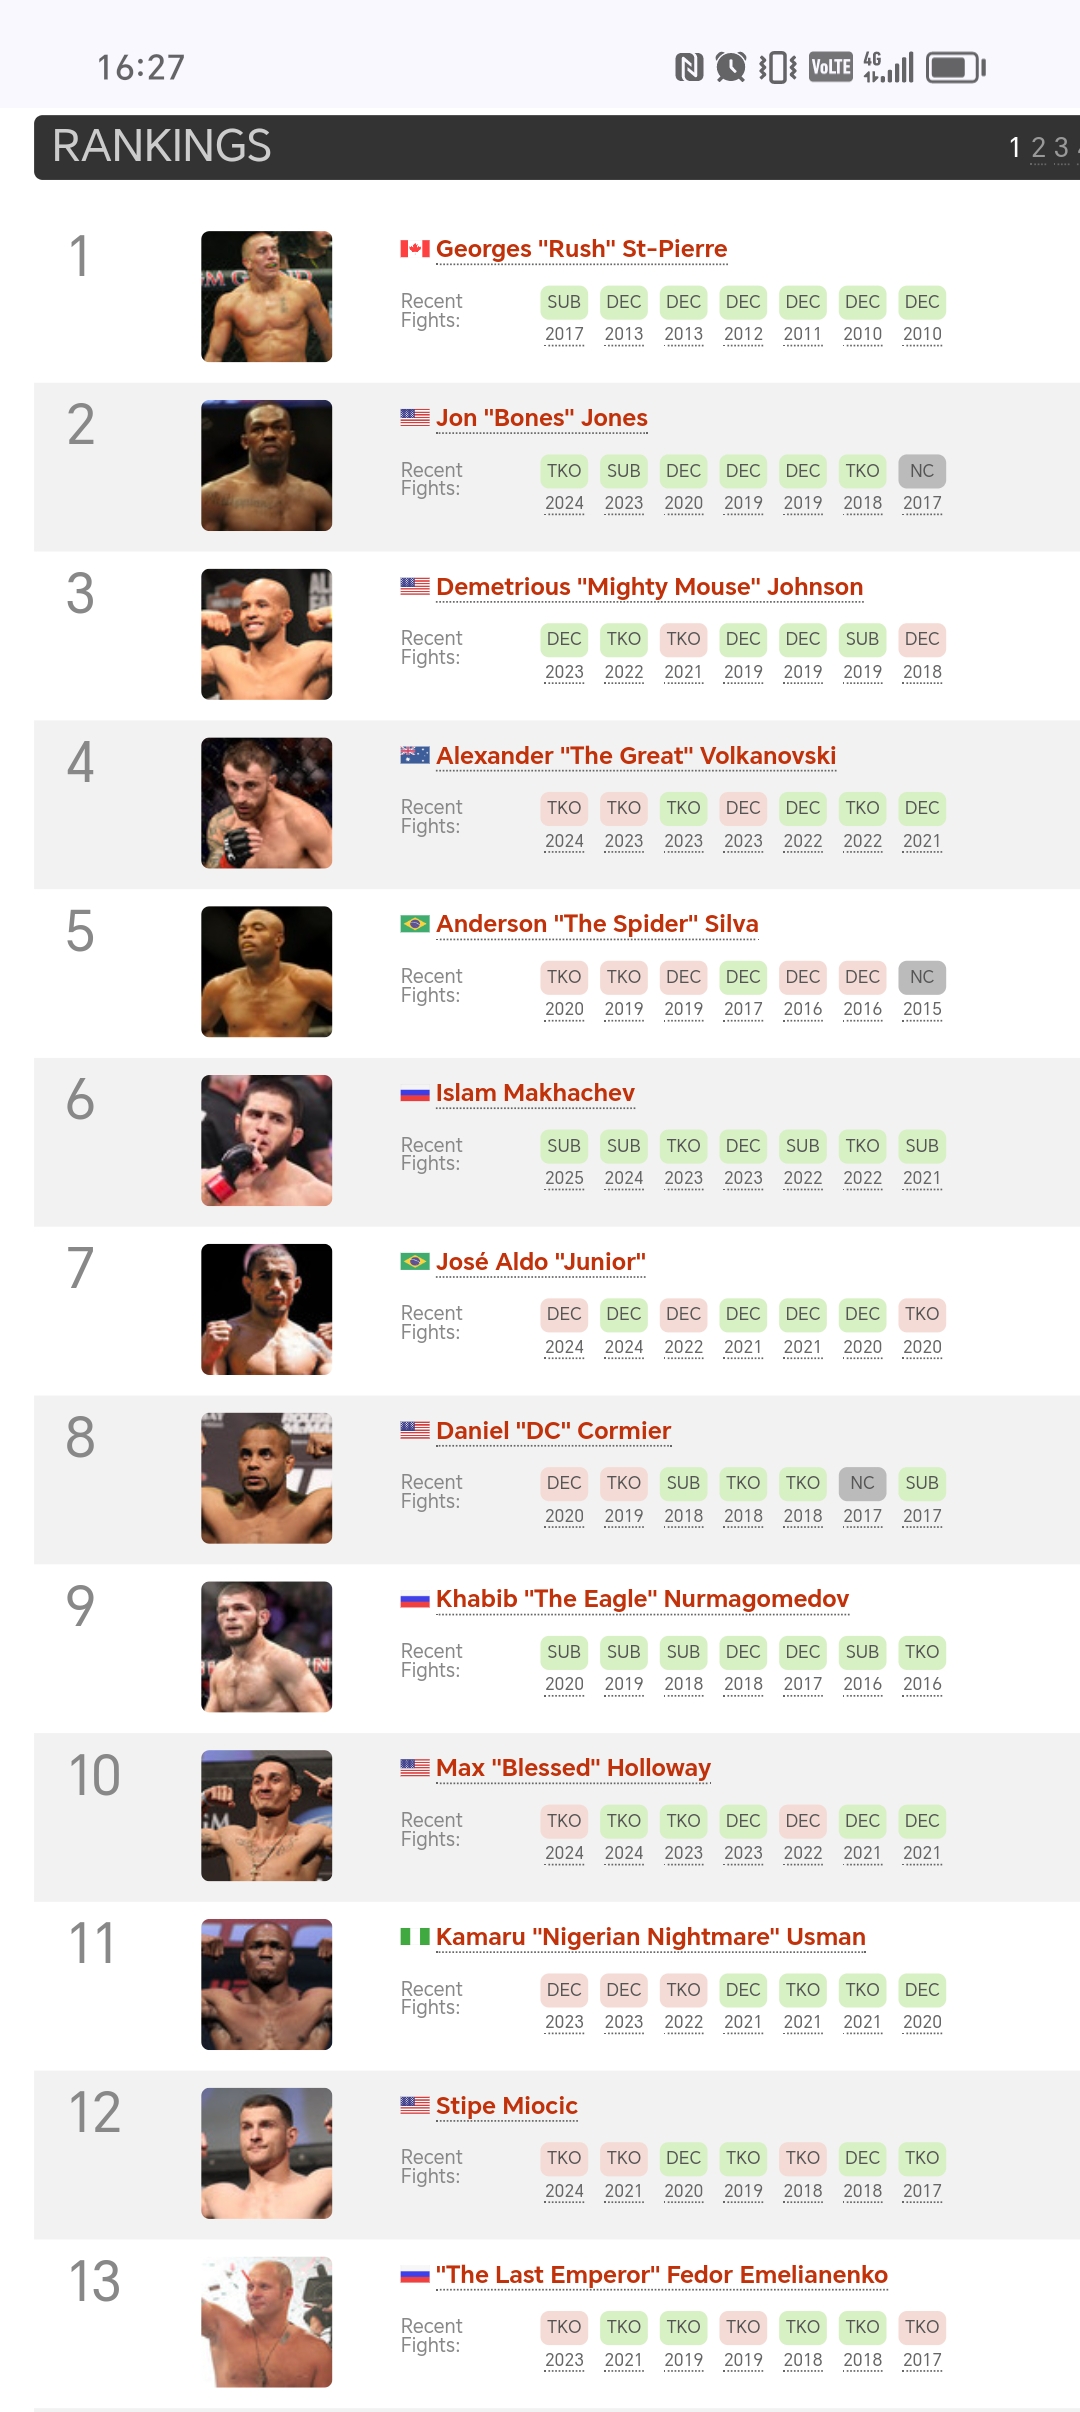Open Islam Makhachev's 2025 SUB fight
Image resolution: width=1080 pixels, height=2412 pixels.
(564, 1161)
